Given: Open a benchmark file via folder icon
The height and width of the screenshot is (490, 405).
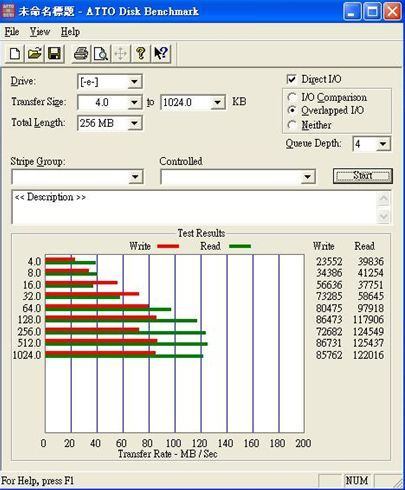Looking at the screenshot, I should (34, 54).
